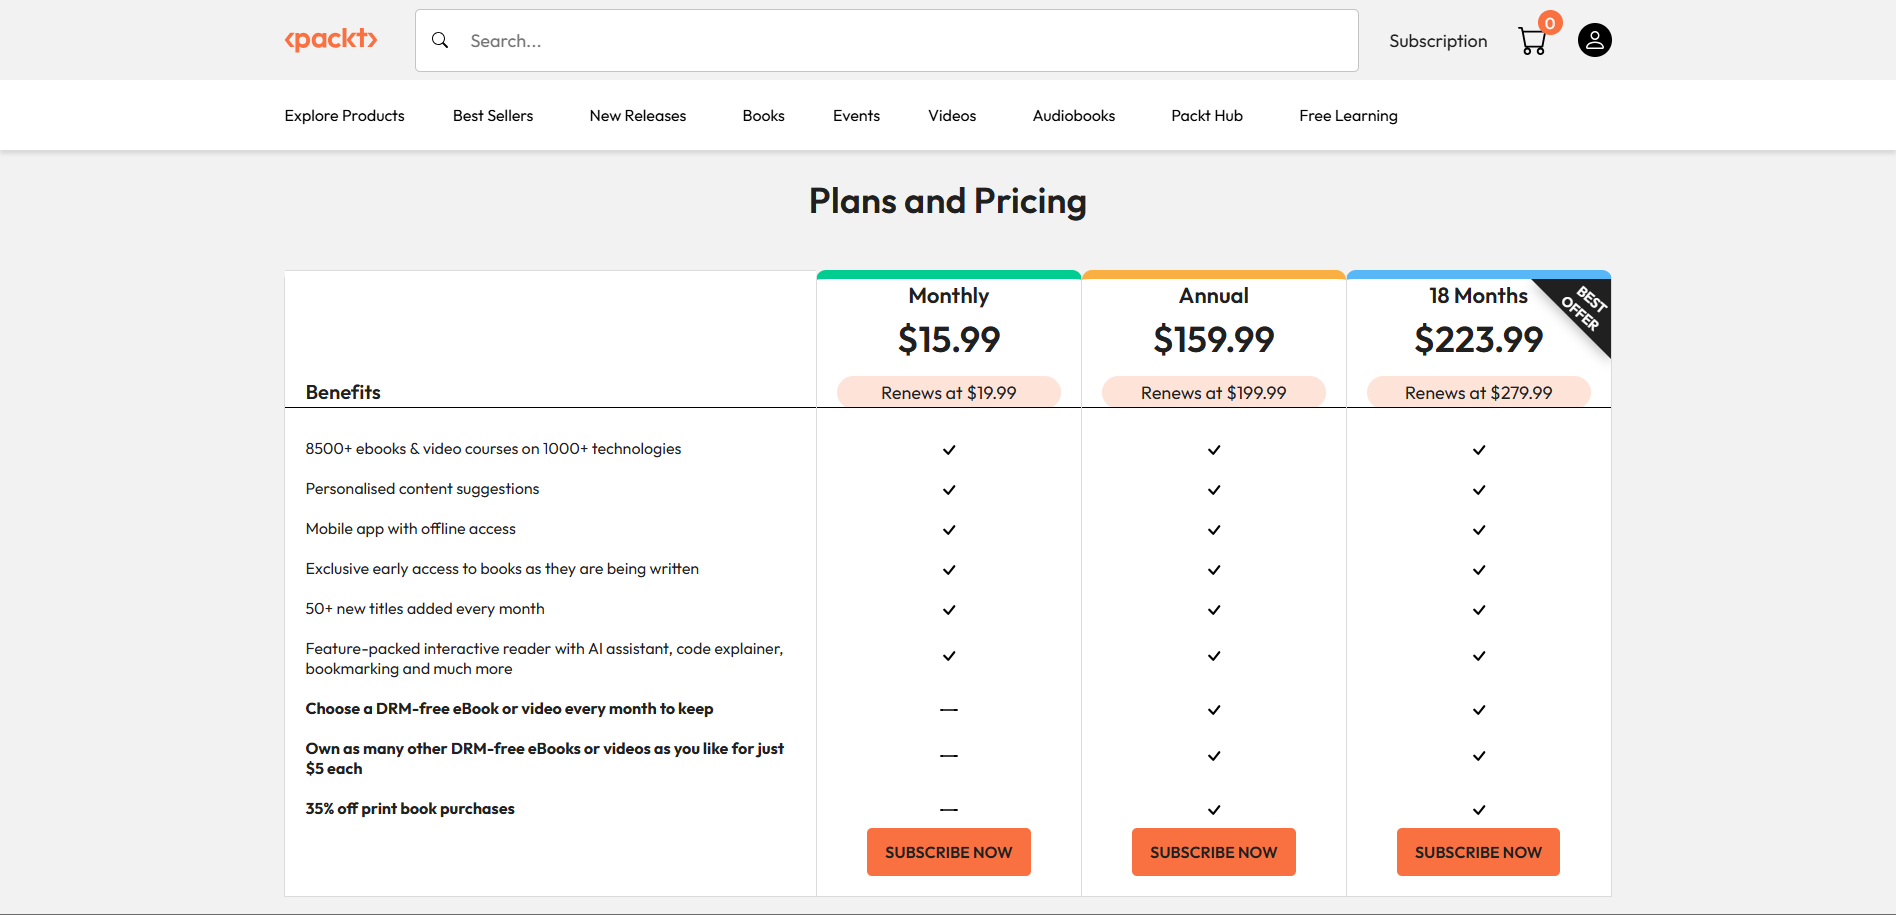Click 'Plans and Pricing' title
Screen dimensions: 1896x915
point(948,201)
